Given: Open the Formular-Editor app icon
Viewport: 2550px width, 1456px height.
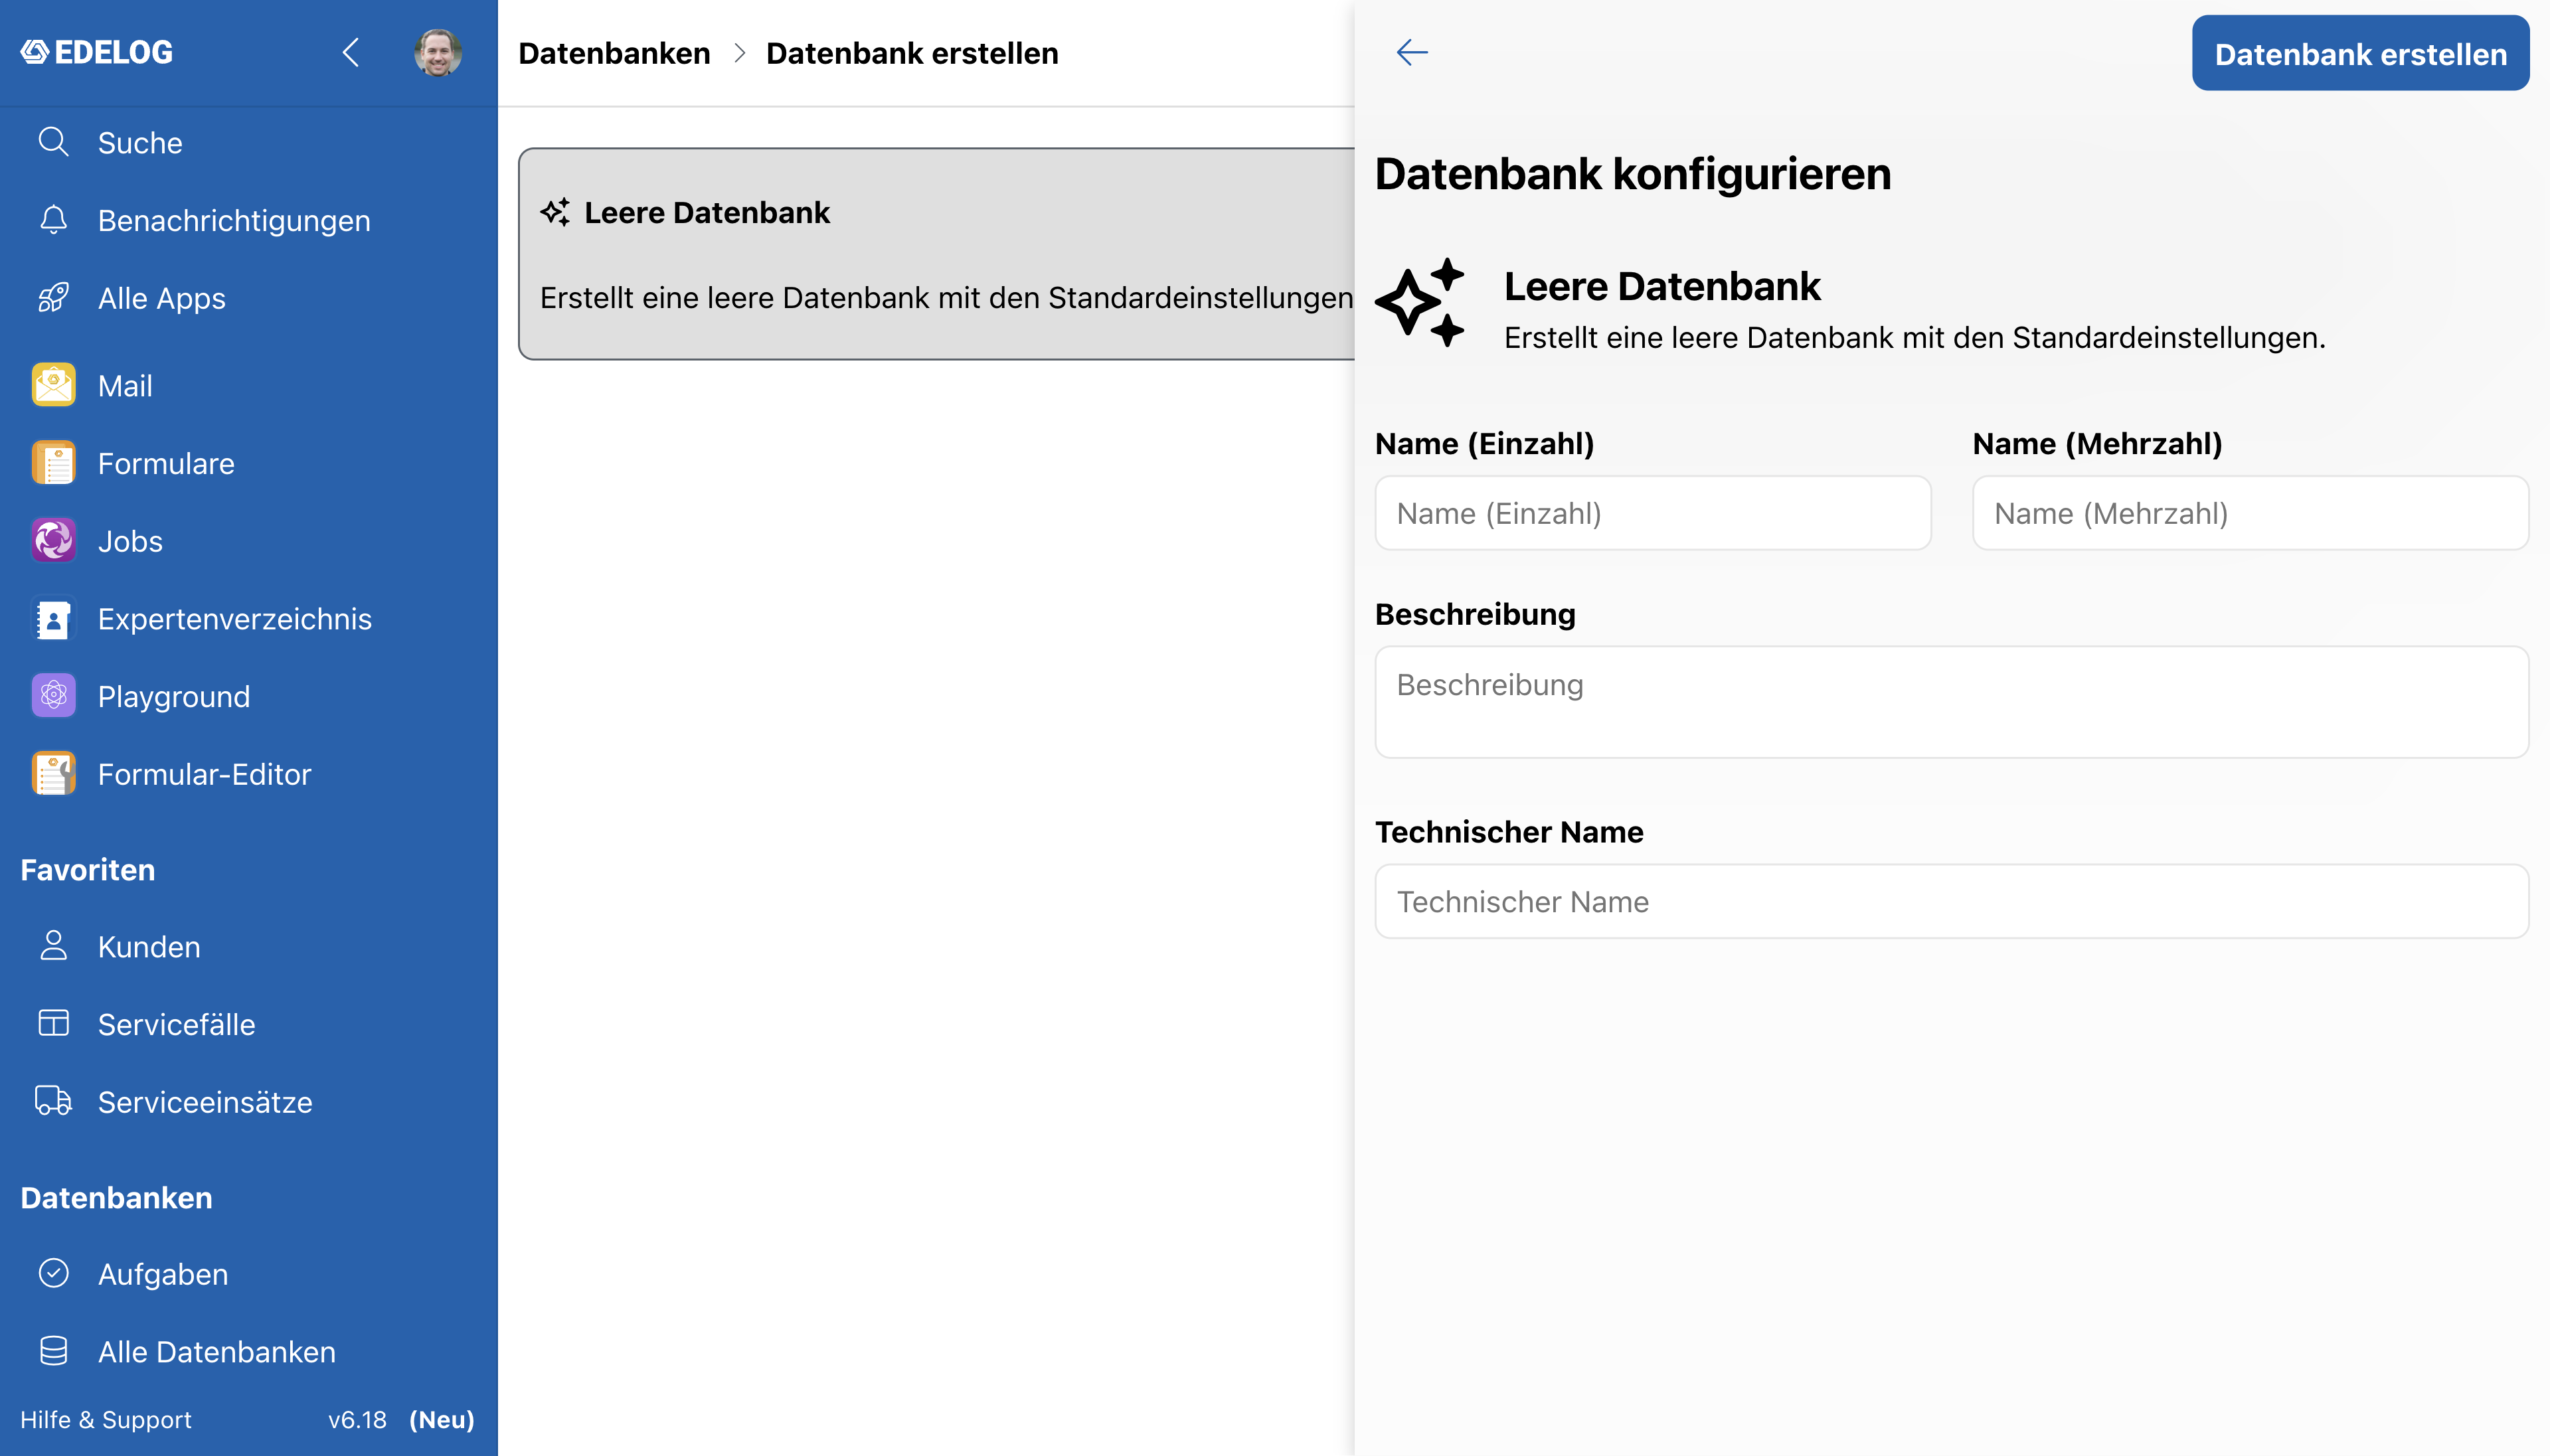Looking at the screenshot, I should point(53,774).
